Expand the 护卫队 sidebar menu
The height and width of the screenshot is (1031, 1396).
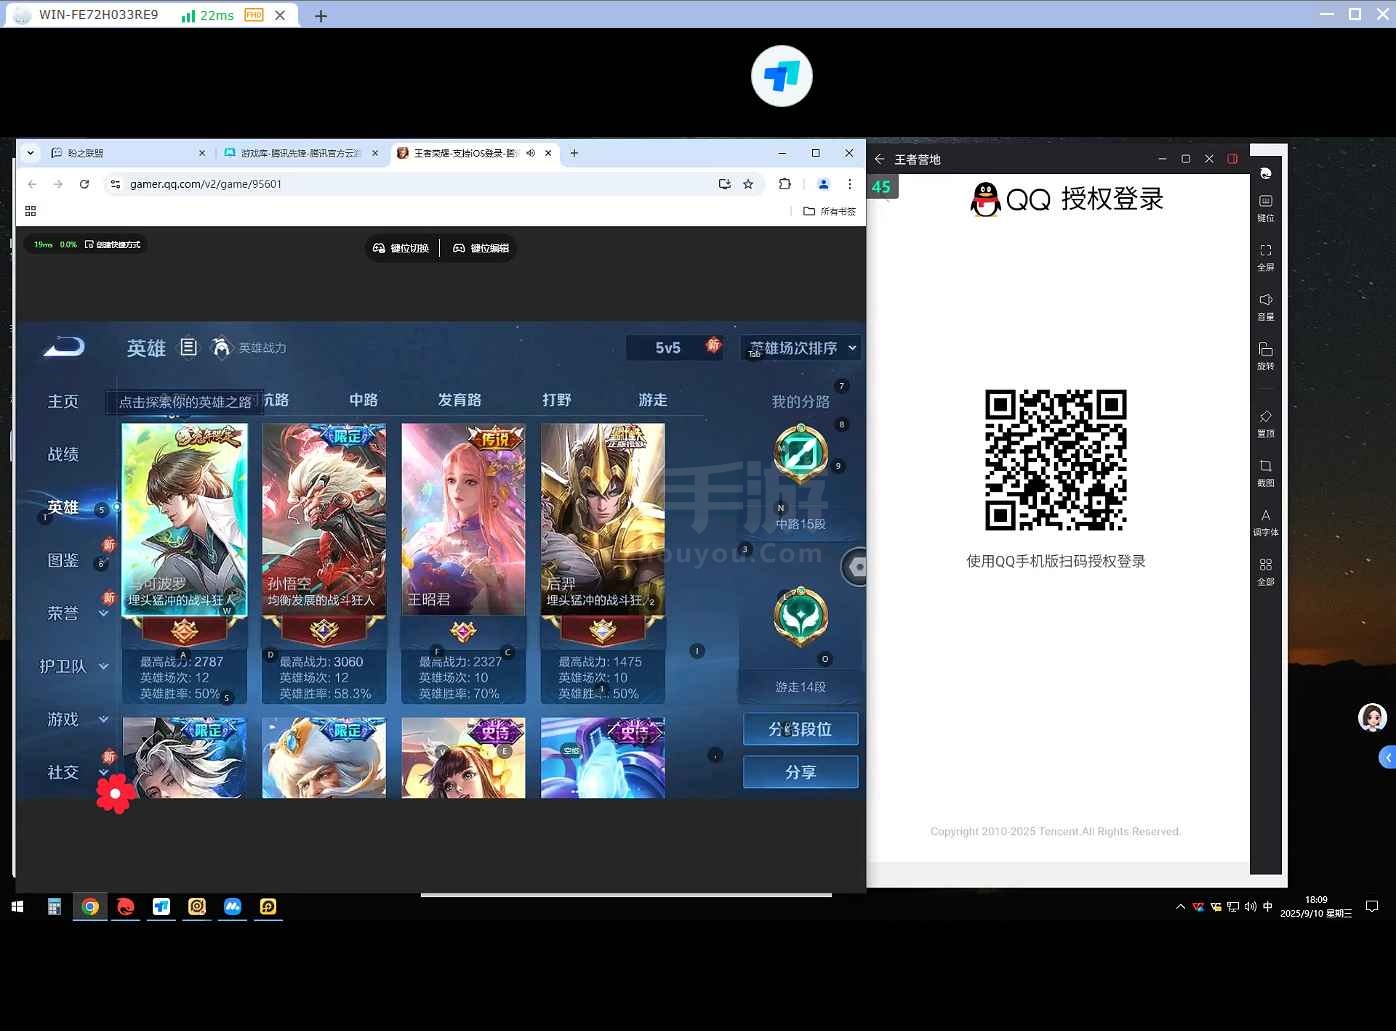[x=74, y=666]
